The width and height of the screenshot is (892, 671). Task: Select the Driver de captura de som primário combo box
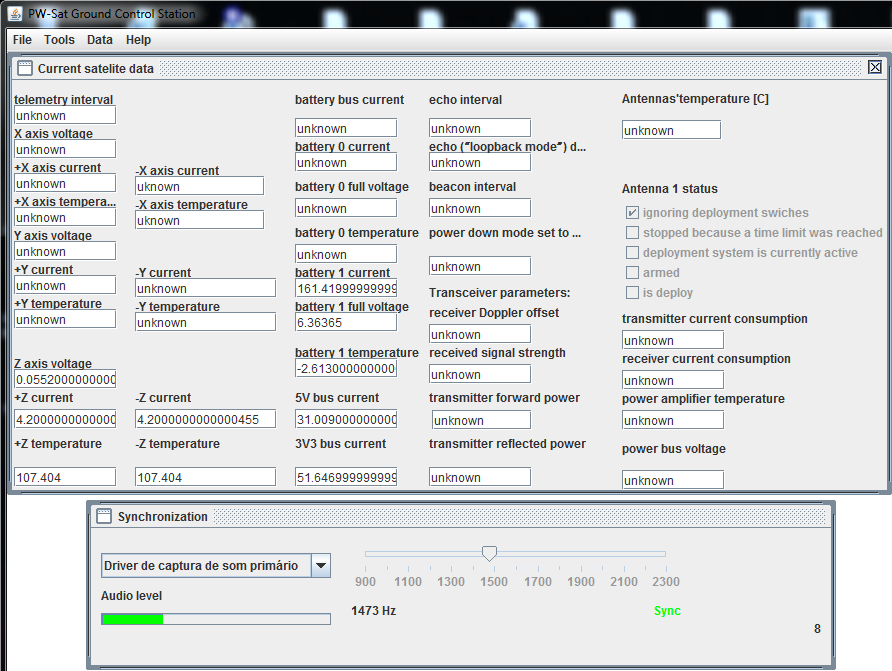pyautogui.click(x=216, y=566)
